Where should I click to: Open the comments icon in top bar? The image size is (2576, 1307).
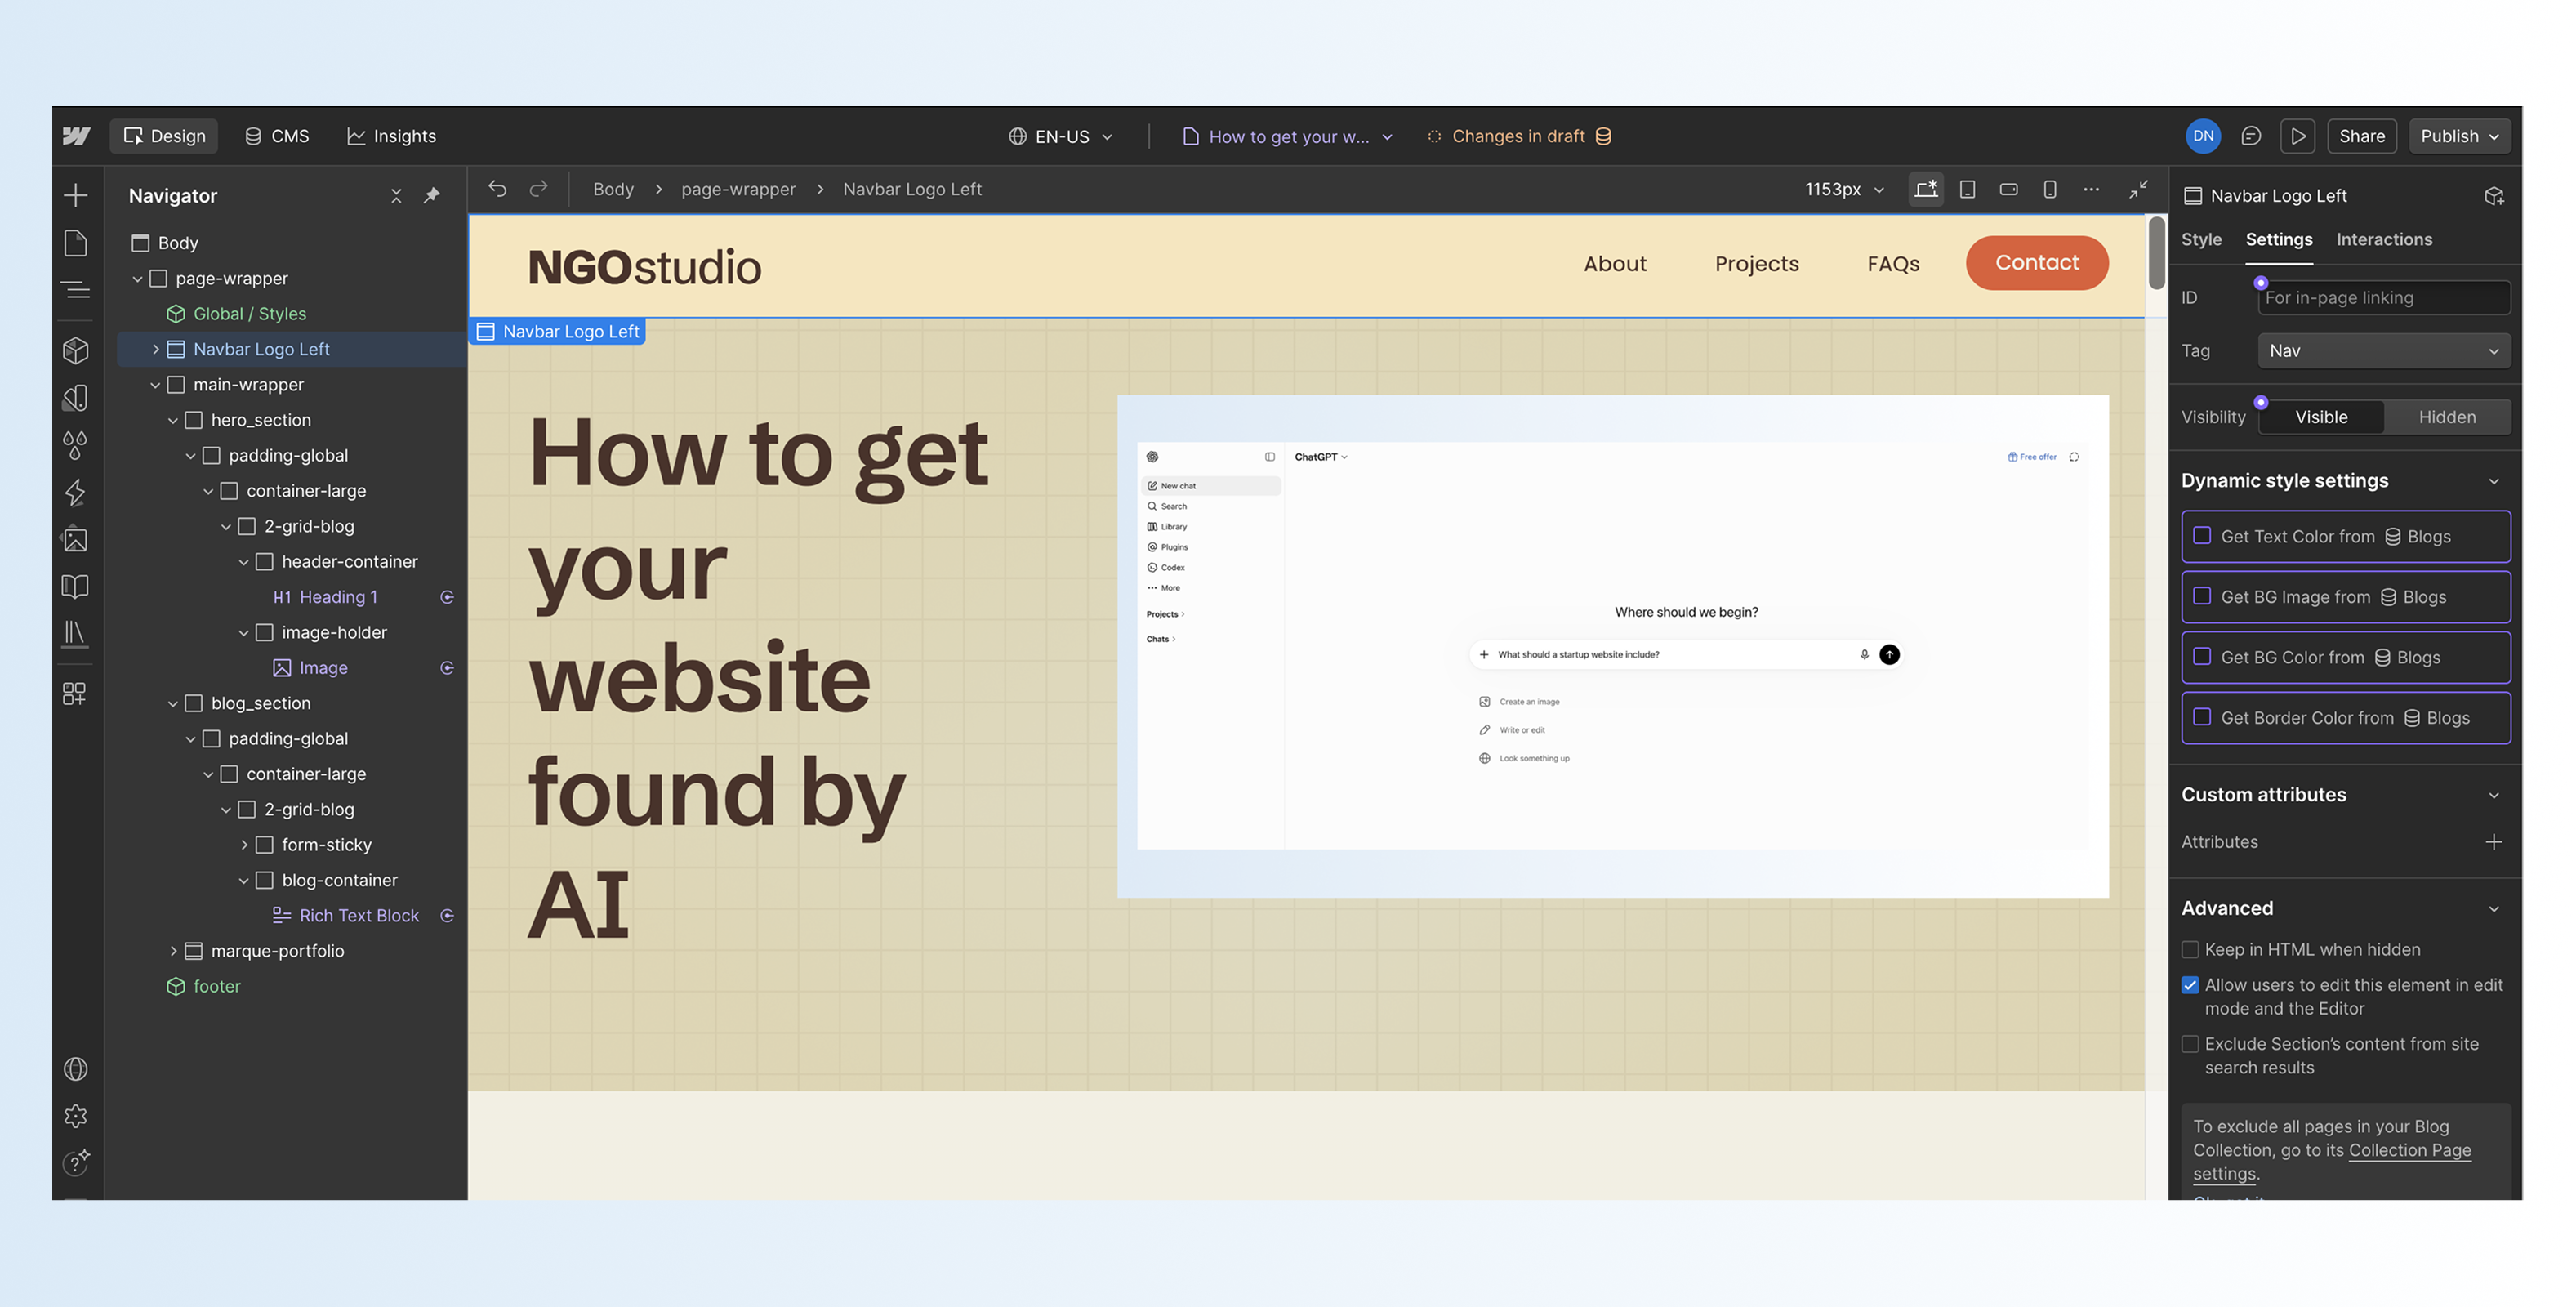pos(2251,136)
